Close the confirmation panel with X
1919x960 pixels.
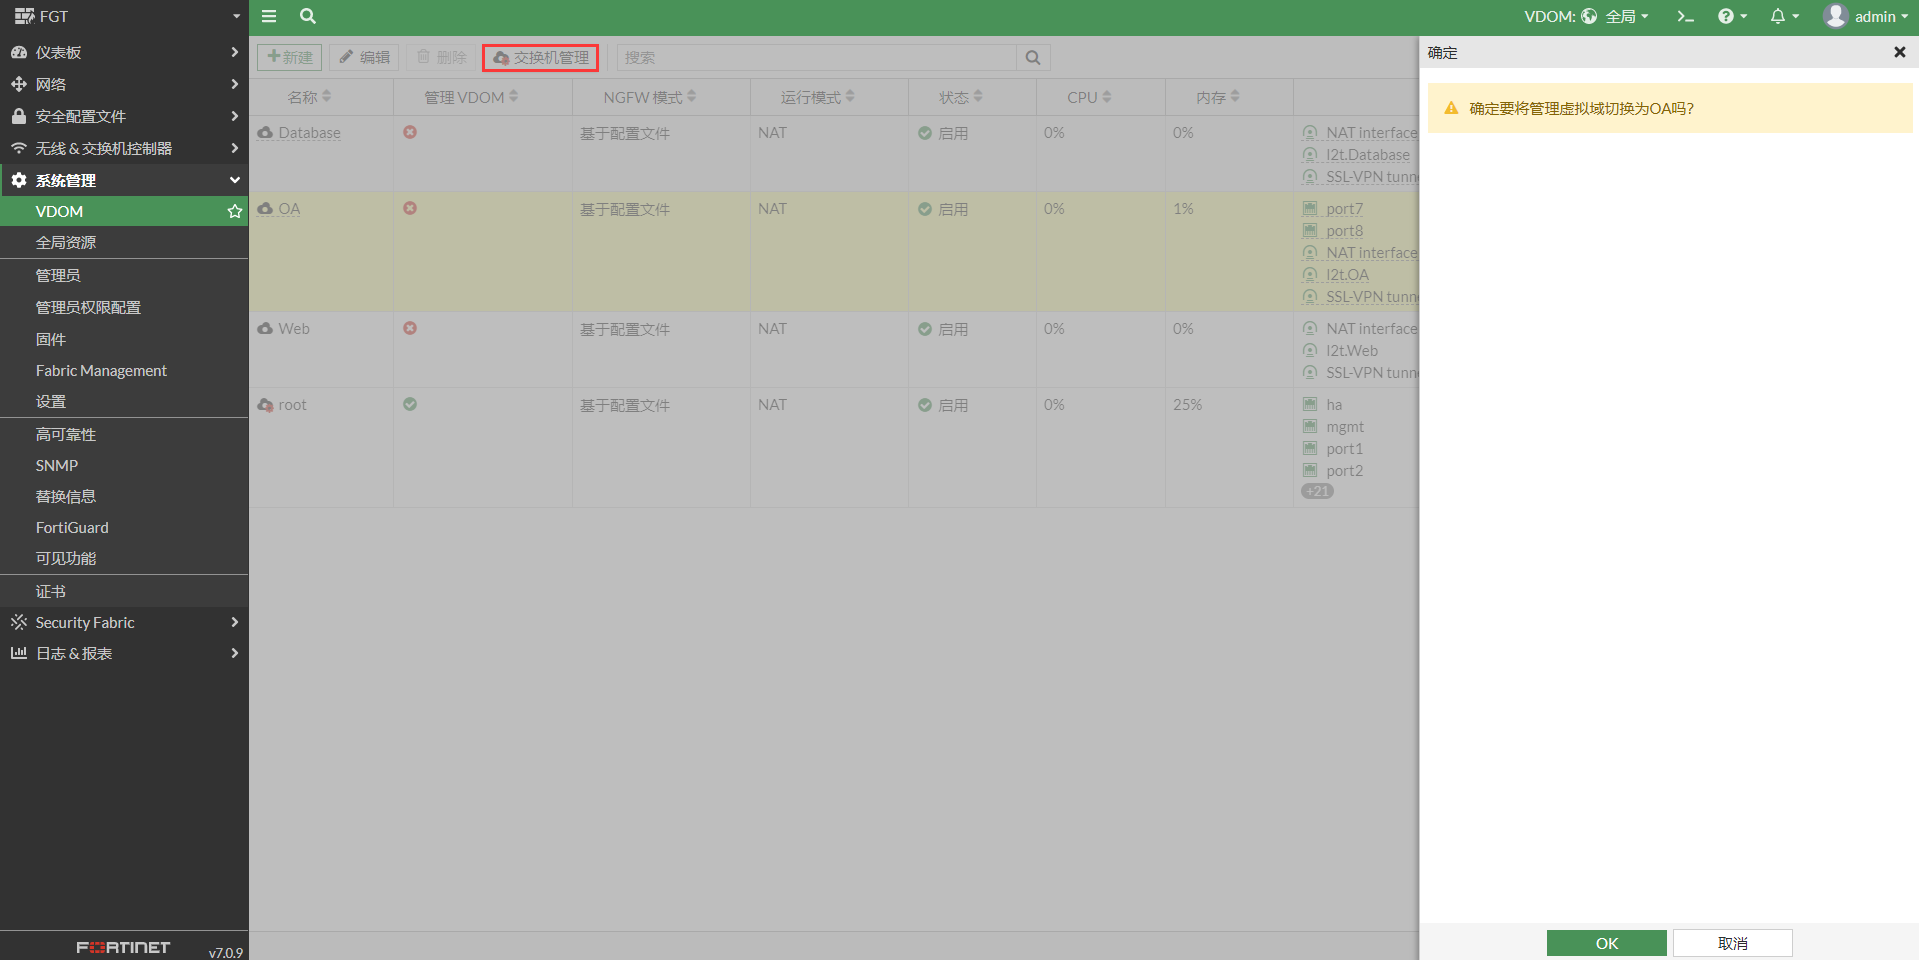point(1899,52)
